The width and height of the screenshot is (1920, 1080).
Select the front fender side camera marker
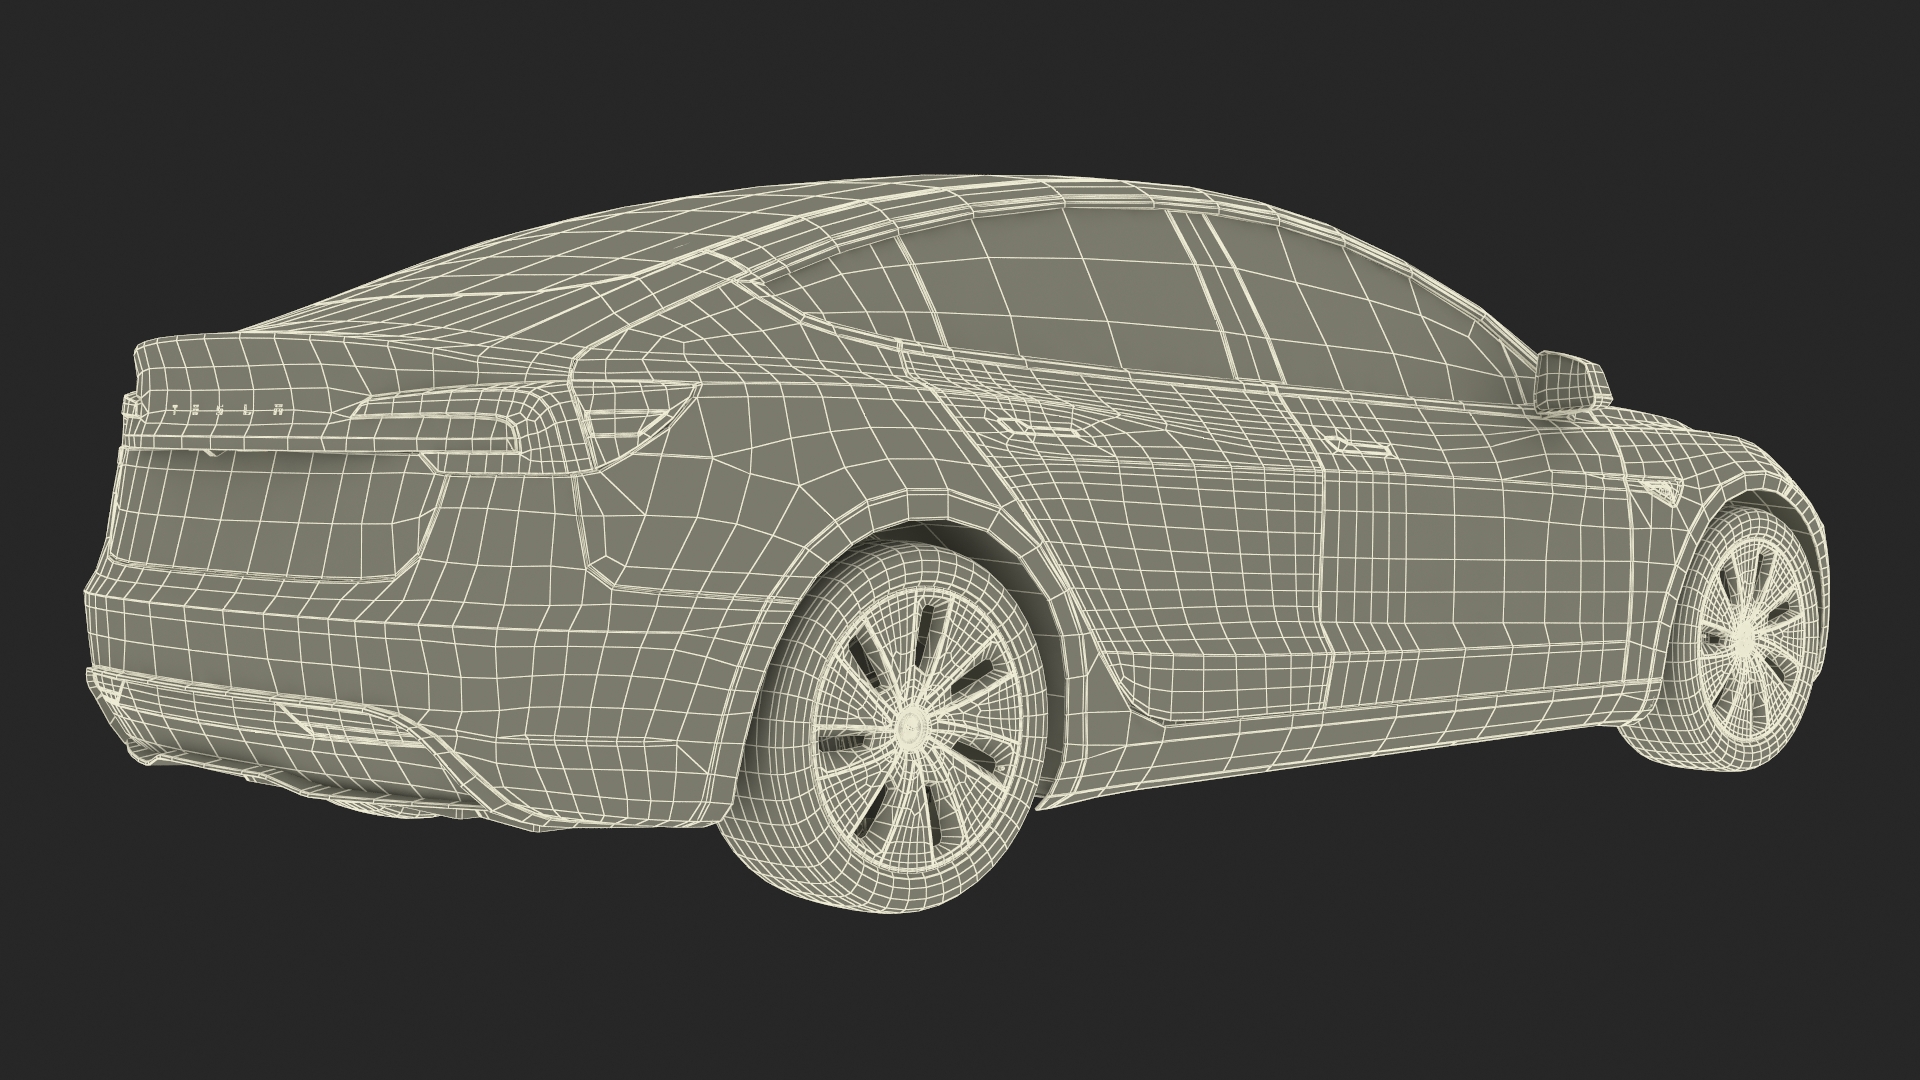click(x=1663, y=490)
